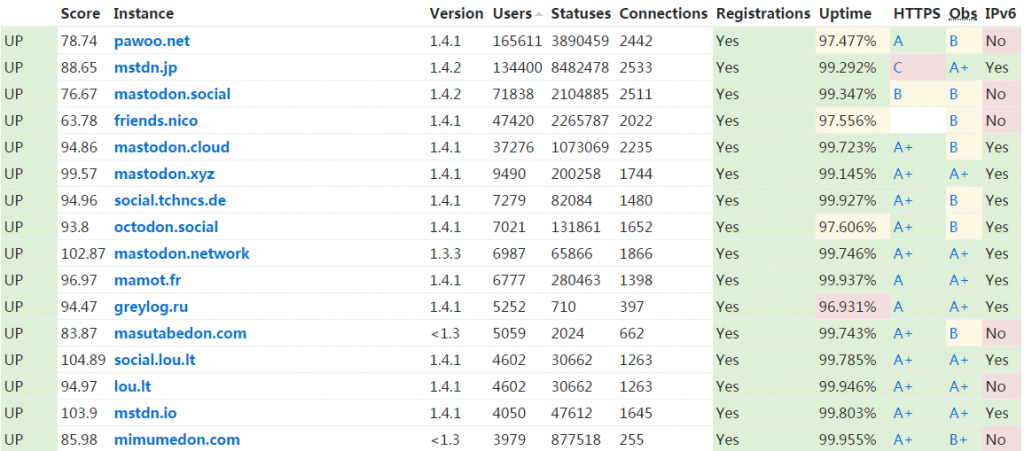
Task: Click the Obs column header
Action: pyautogui.click(x=963, y=13)
